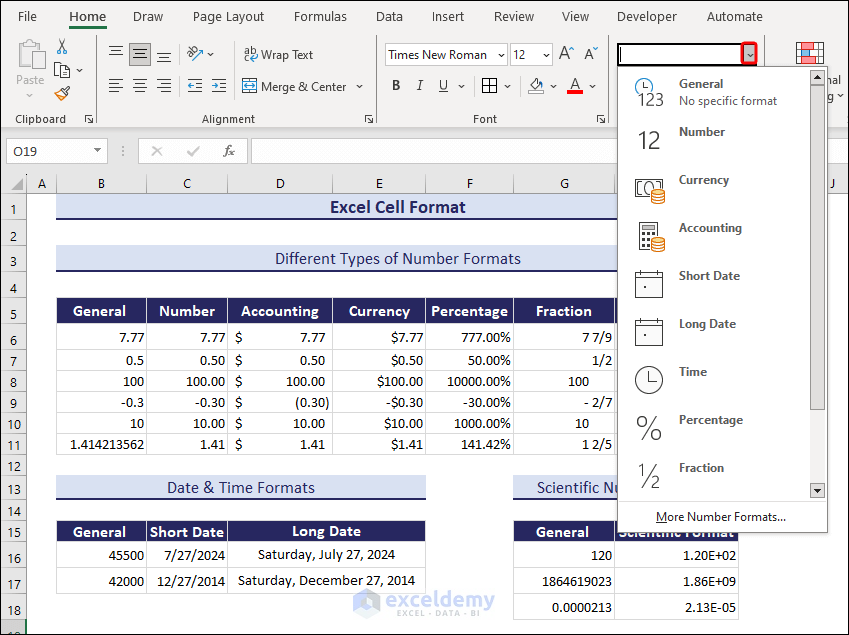Collapse the number format dropdown arrow
849x635 pixels.
coord(749,55)
